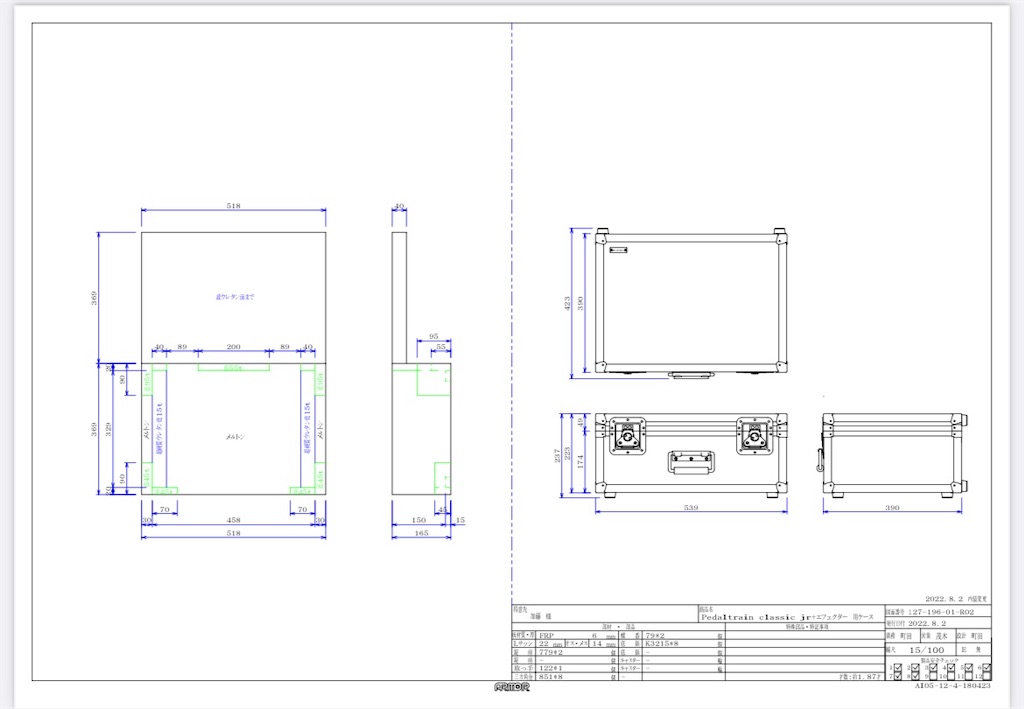
Task: Select the '40' dimension above the lid side section
Action: pyautogui.click(x=399, y=206)
